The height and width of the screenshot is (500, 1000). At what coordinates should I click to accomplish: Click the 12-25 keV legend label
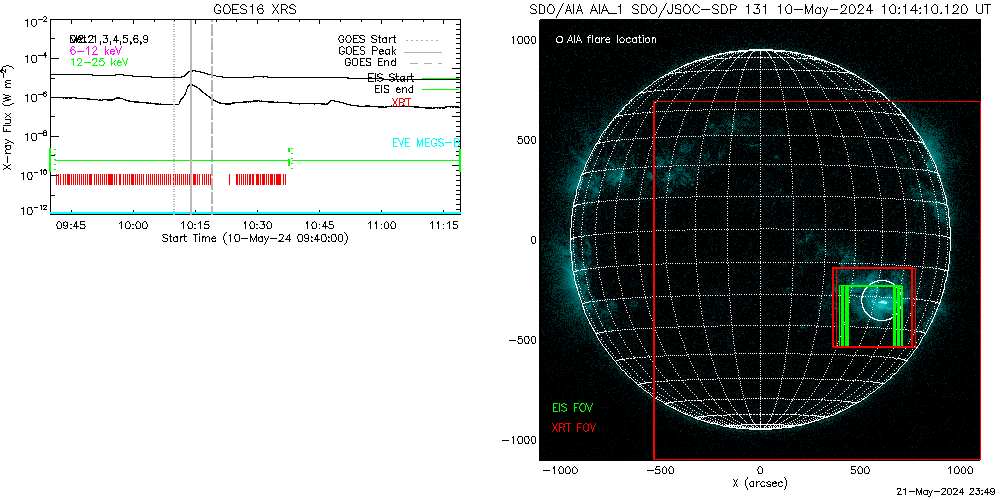pos(99,62)
